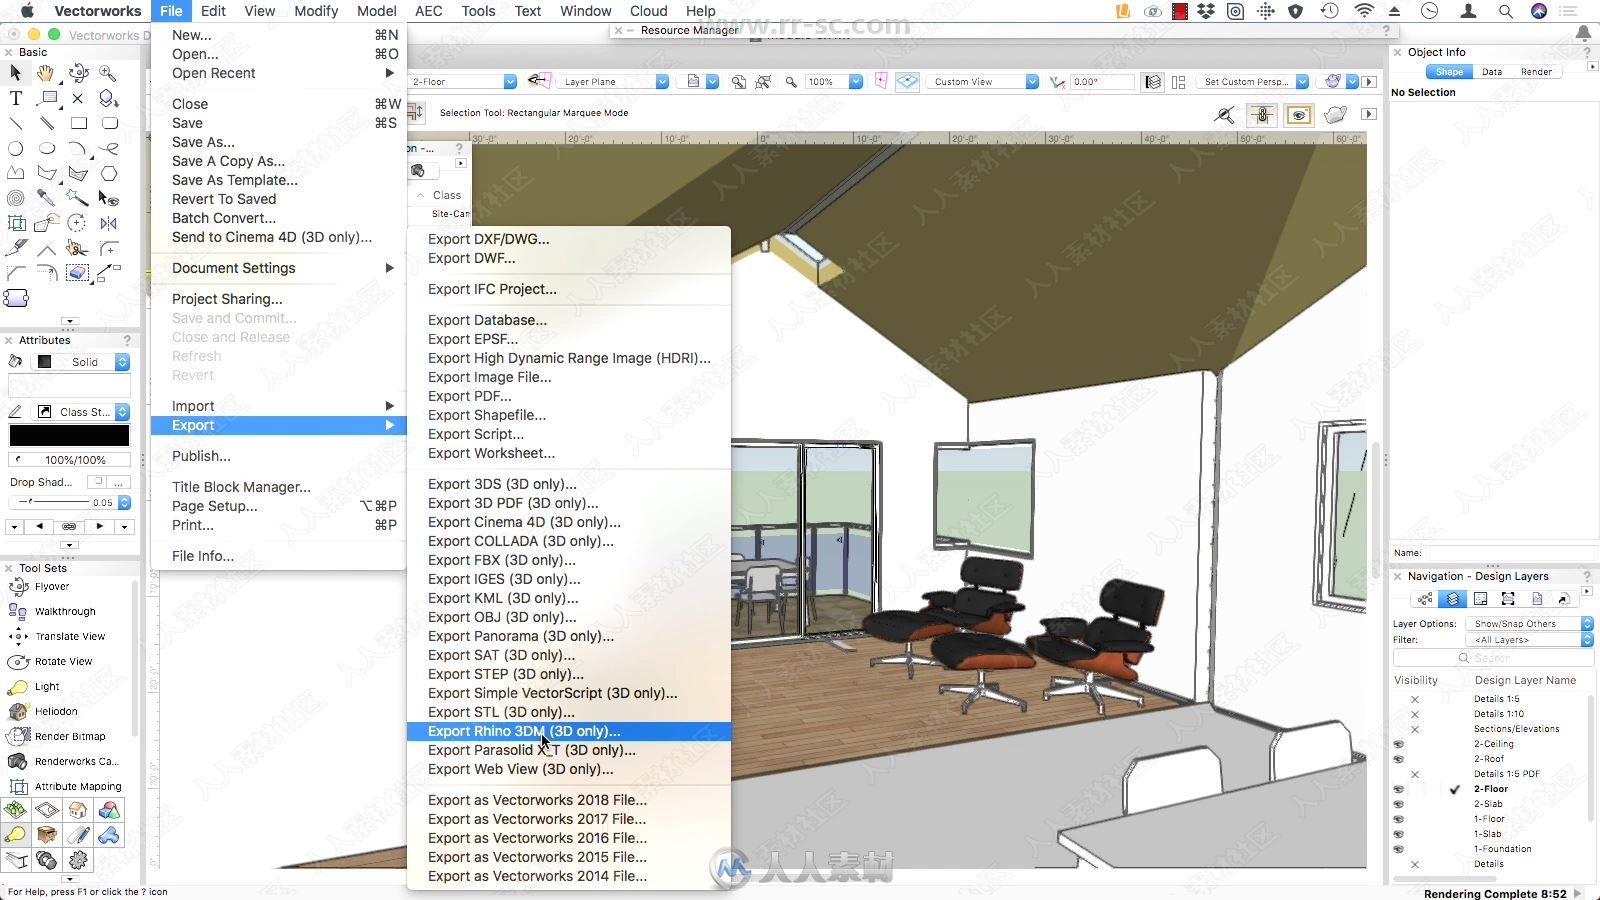Select the Freehand curve tool
This screenshot has width=1600, height=900.
click(x=108, y=148)
